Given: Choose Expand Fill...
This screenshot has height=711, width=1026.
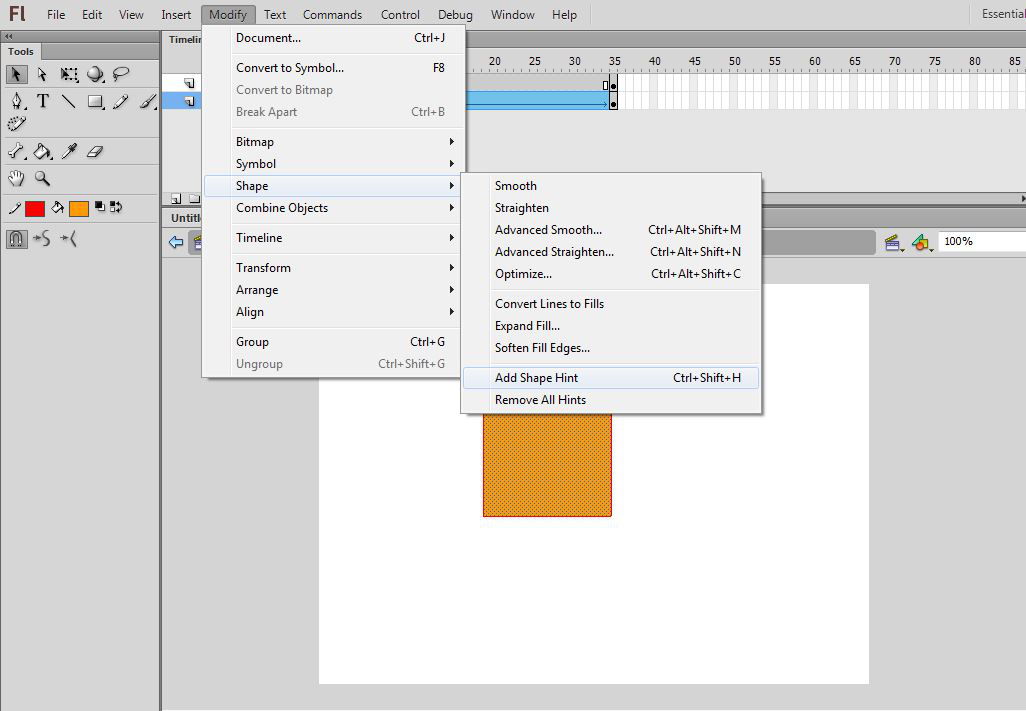Looking at the screenshot, I should click(x=611, y=326).
